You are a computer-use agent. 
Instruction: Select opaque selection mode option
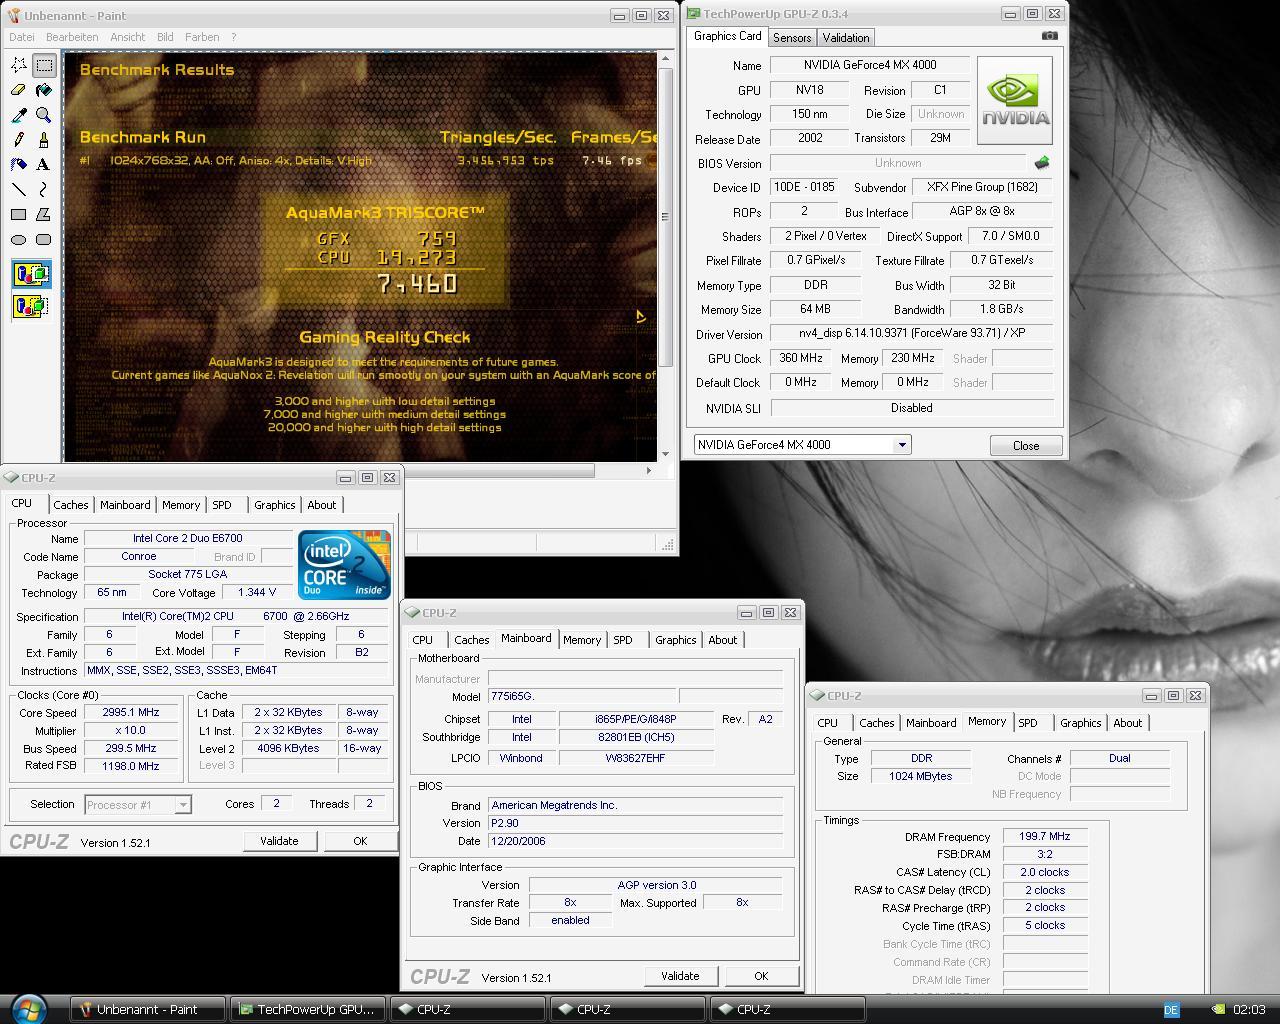pos(31,274)
